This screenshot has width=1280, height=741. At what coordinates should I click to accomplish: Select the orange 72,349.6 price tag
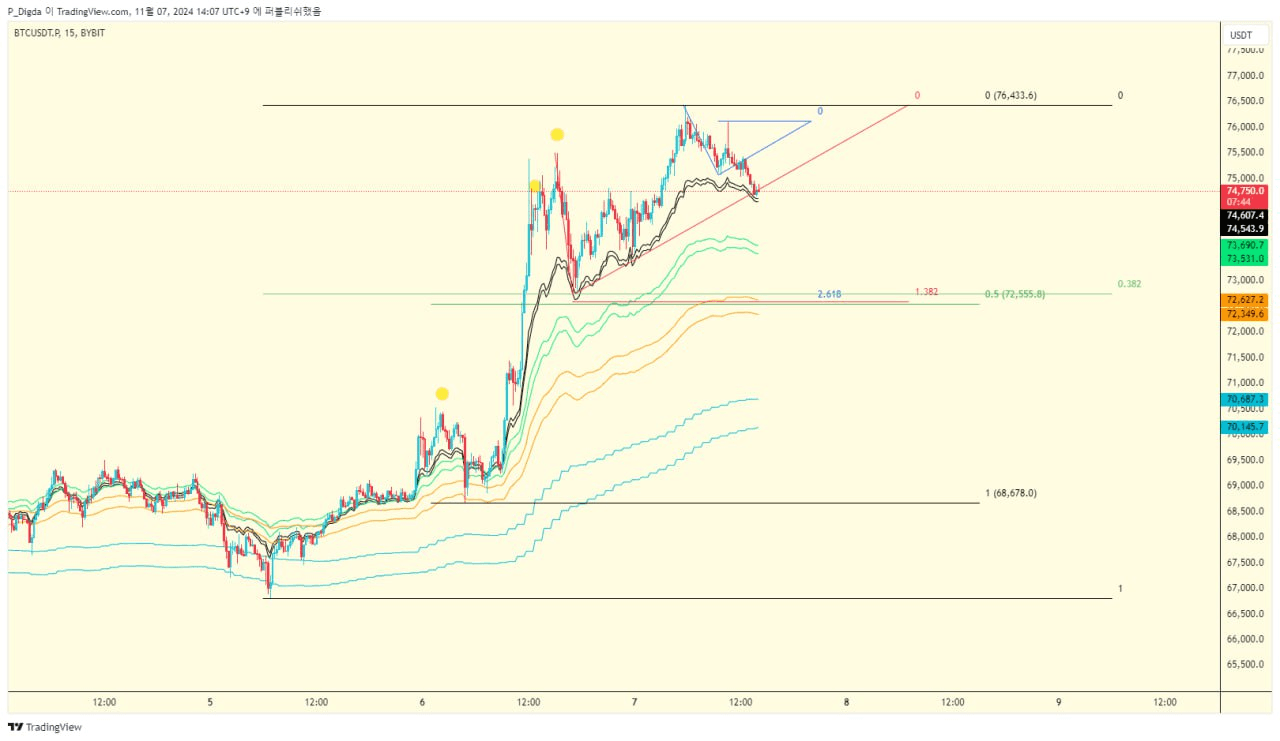pyautogui.click(x=1244, y=314)
